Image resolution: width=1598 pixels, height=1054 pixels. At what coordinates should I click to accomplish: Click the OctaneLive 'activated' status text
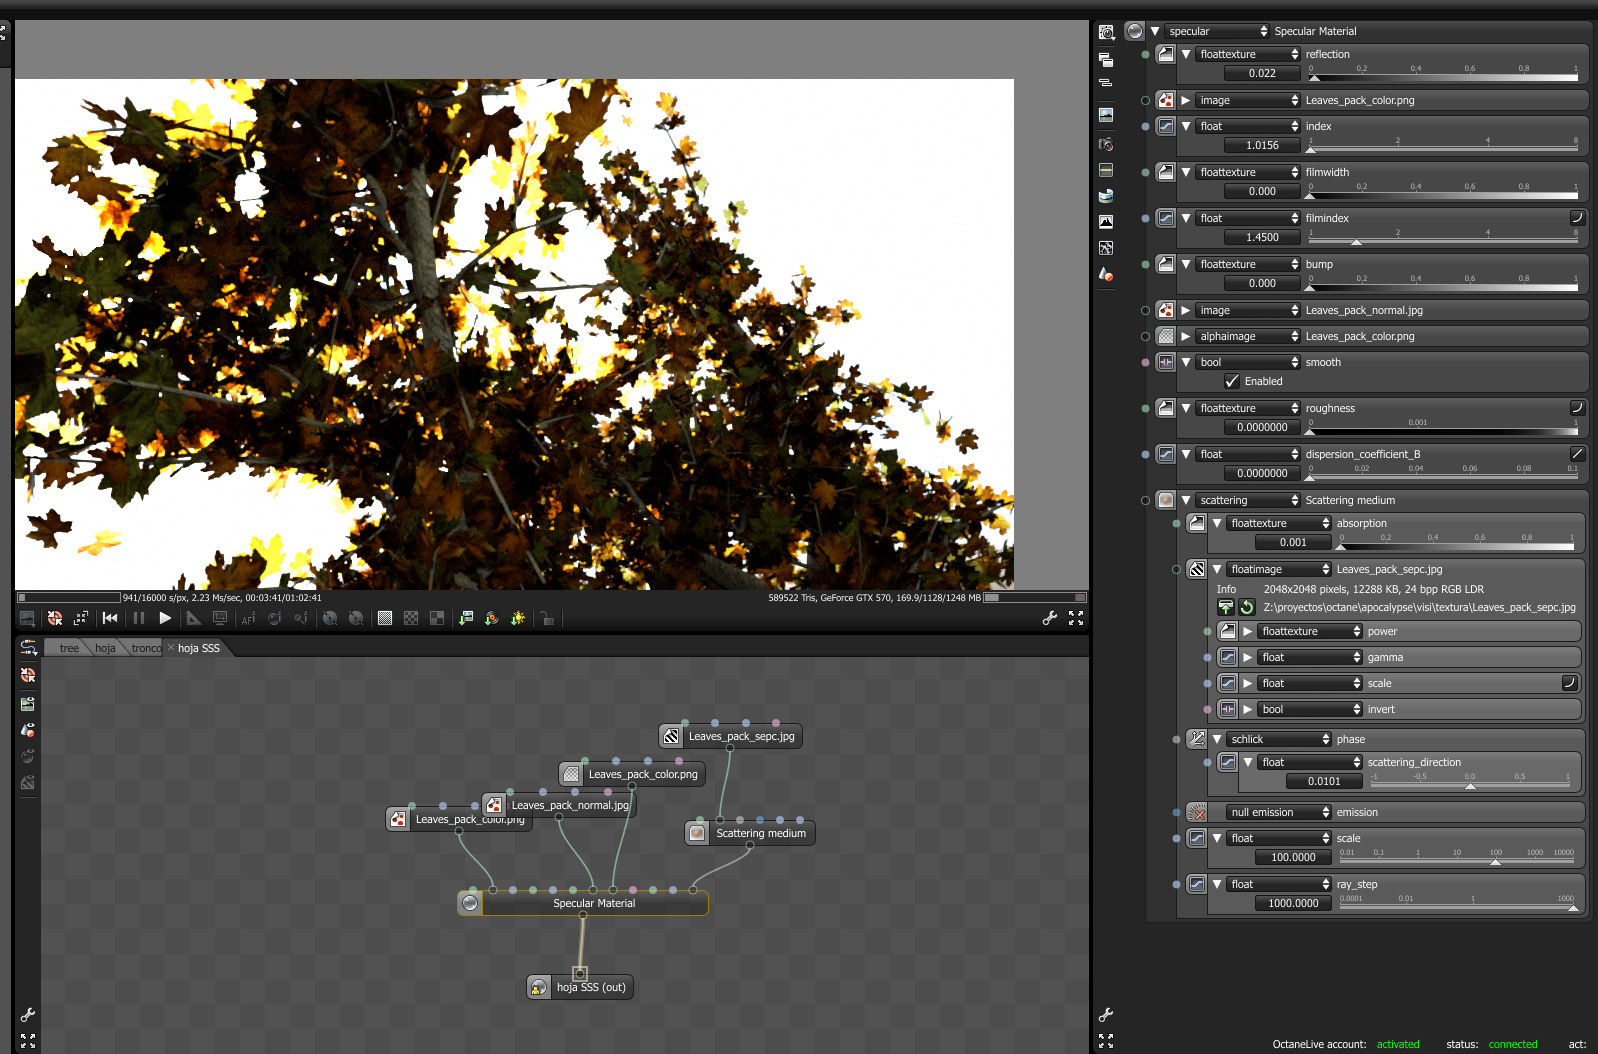click(1398, 1044)
